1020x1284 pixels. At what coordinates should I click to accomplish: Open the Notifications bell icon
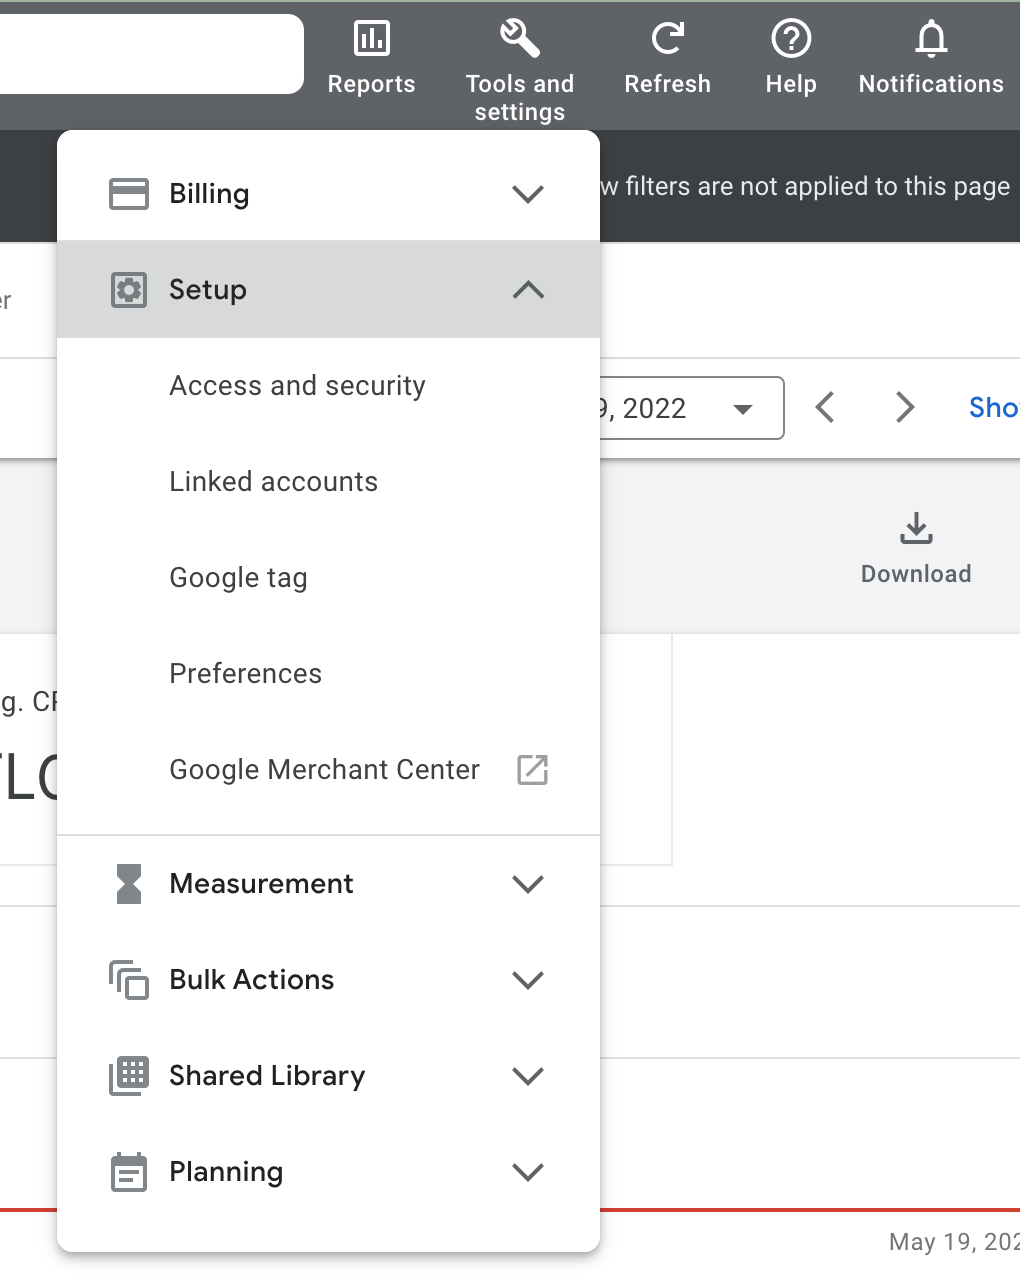(x=931, y=40)
